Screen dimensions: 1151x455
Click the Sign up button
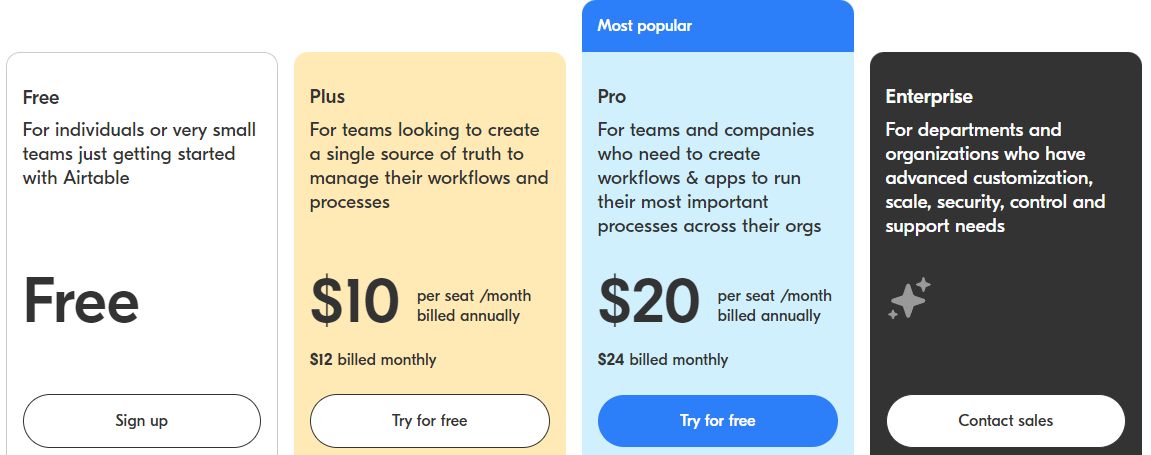[142, 421]
